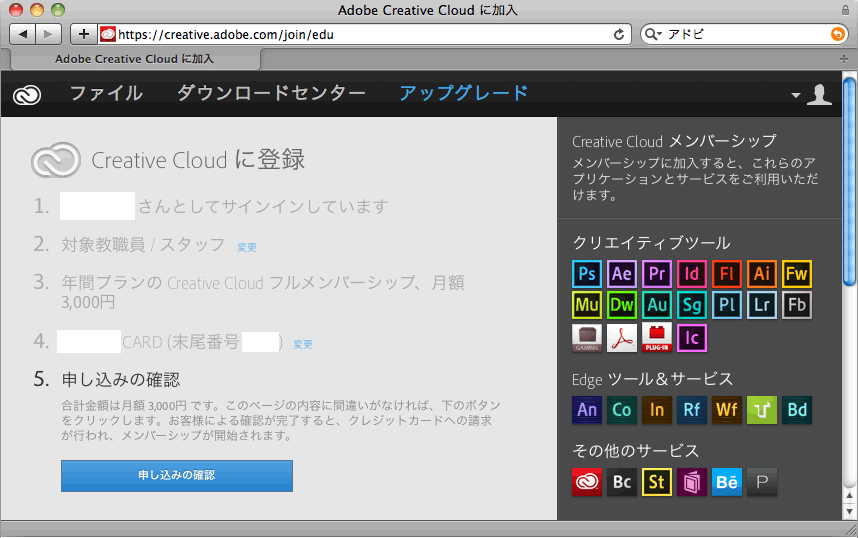858x538 pixels.
Task: Select the After Effects (Ae) icon
Action: coord(622,274)
